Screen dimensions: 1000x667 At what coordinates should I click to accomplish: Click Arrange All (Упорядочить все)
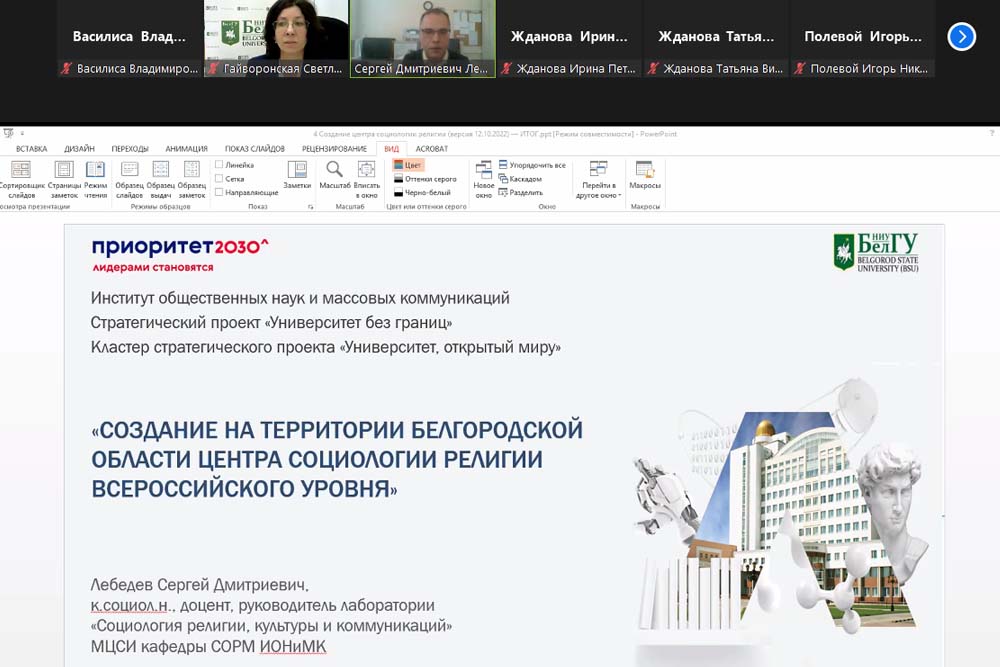(531, 165)
